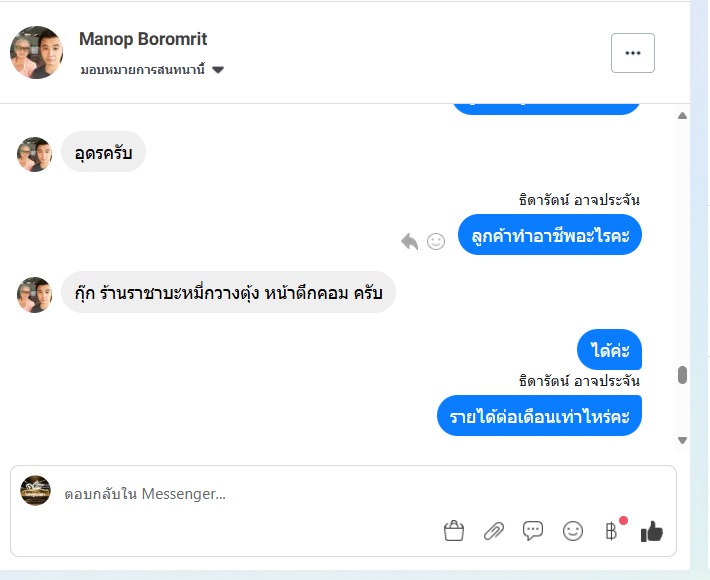Click the message bubble saying อุดรครับ
This screenshot has width=710, height=580.
point(104,152)
